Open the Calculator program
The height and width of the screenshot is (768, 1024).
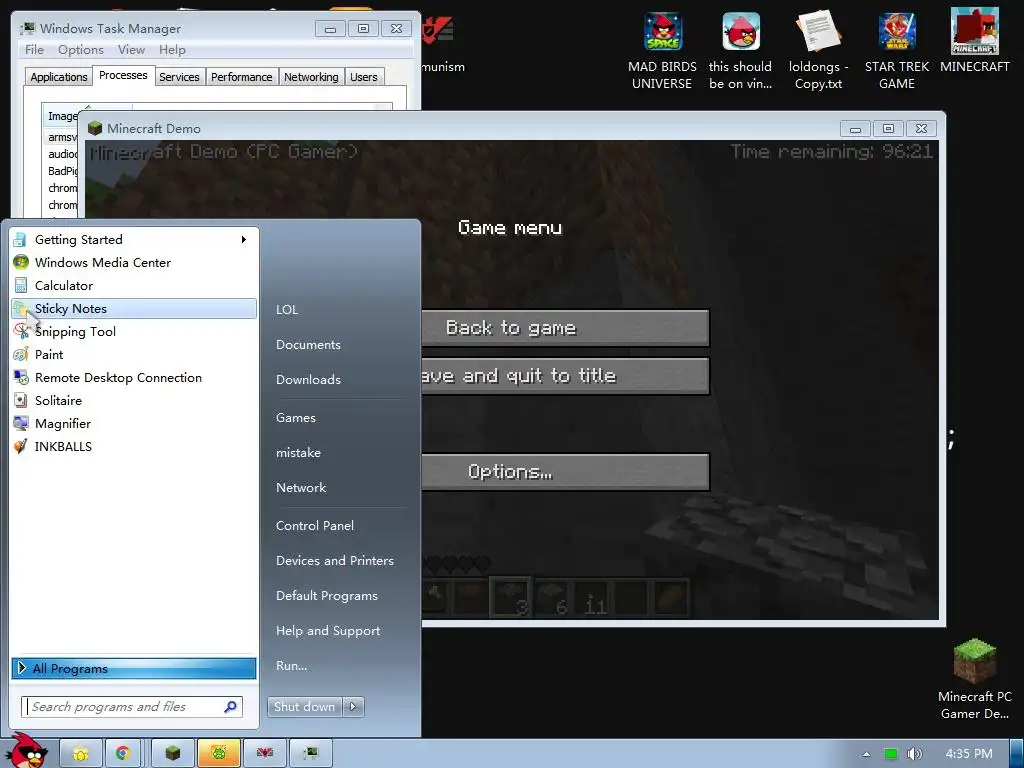(134, 285)
